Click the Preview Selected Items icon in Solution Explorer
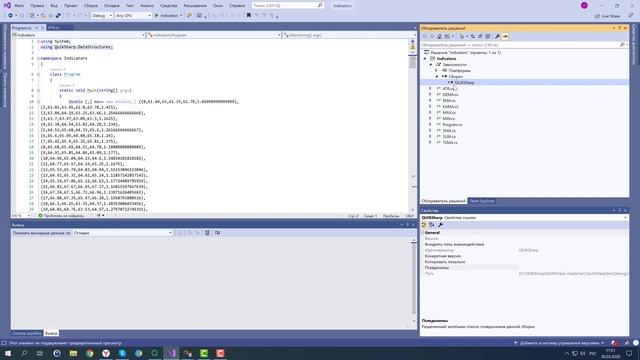 [x=505, y=36]
